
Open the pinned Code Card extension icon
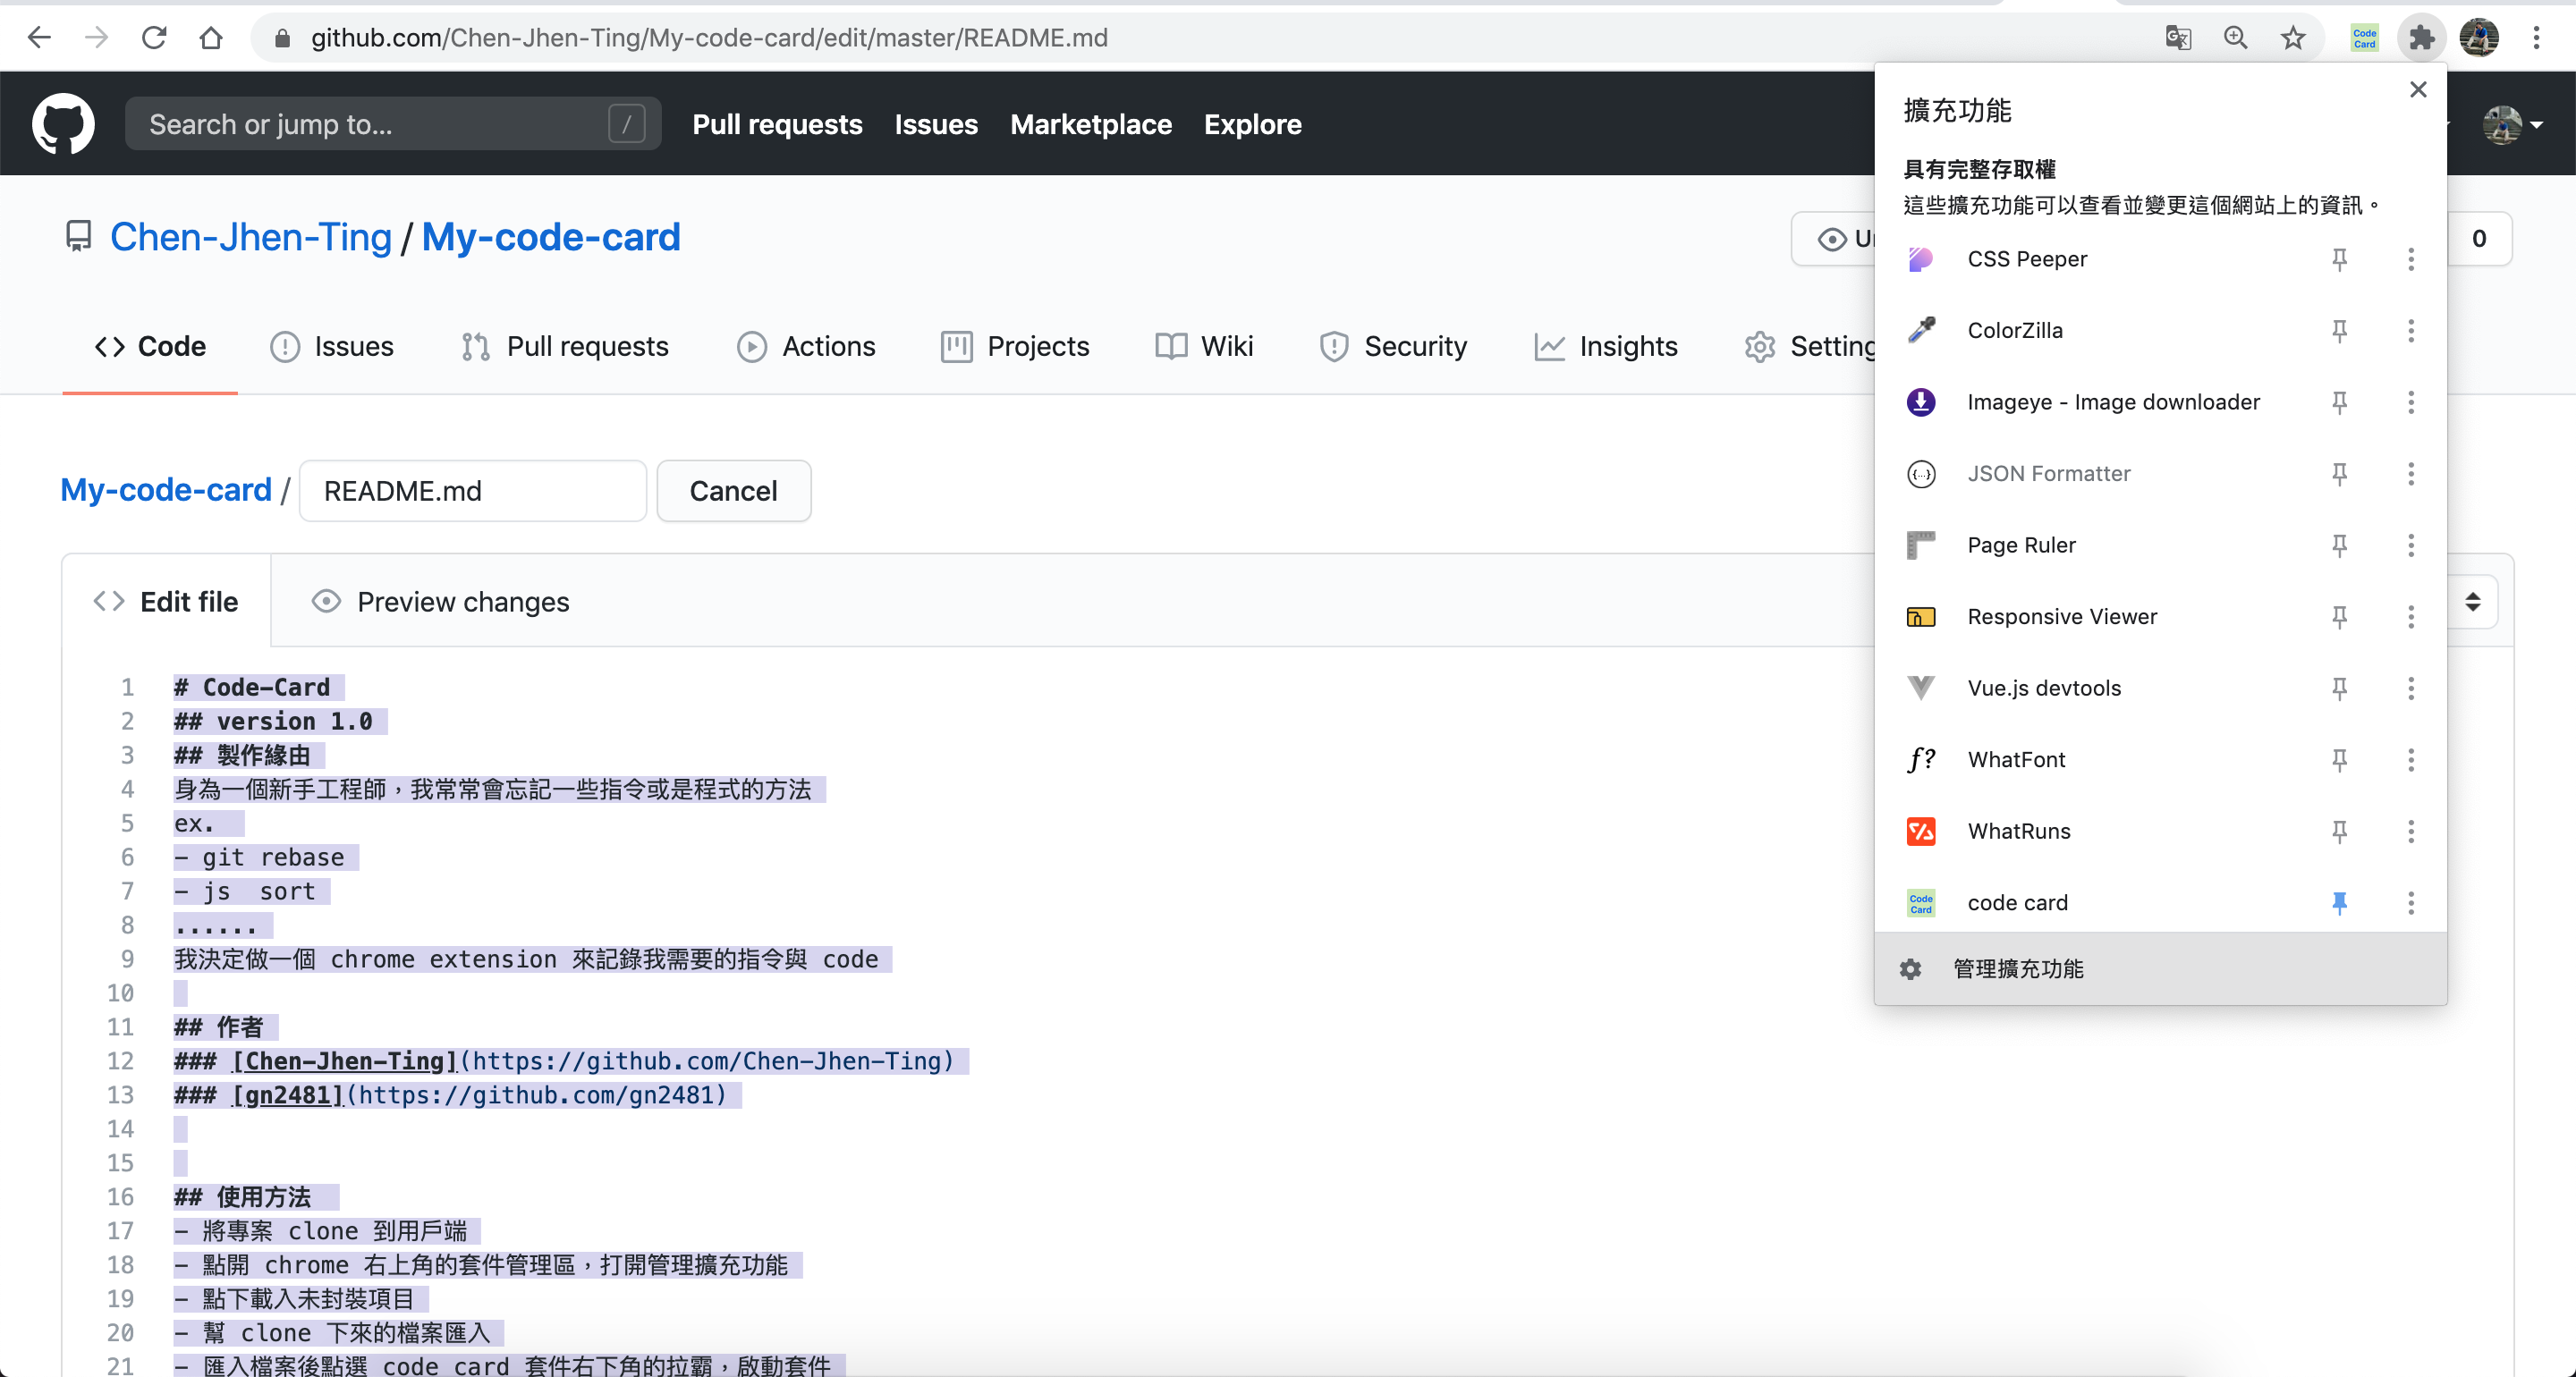[x=2364, y=38]
